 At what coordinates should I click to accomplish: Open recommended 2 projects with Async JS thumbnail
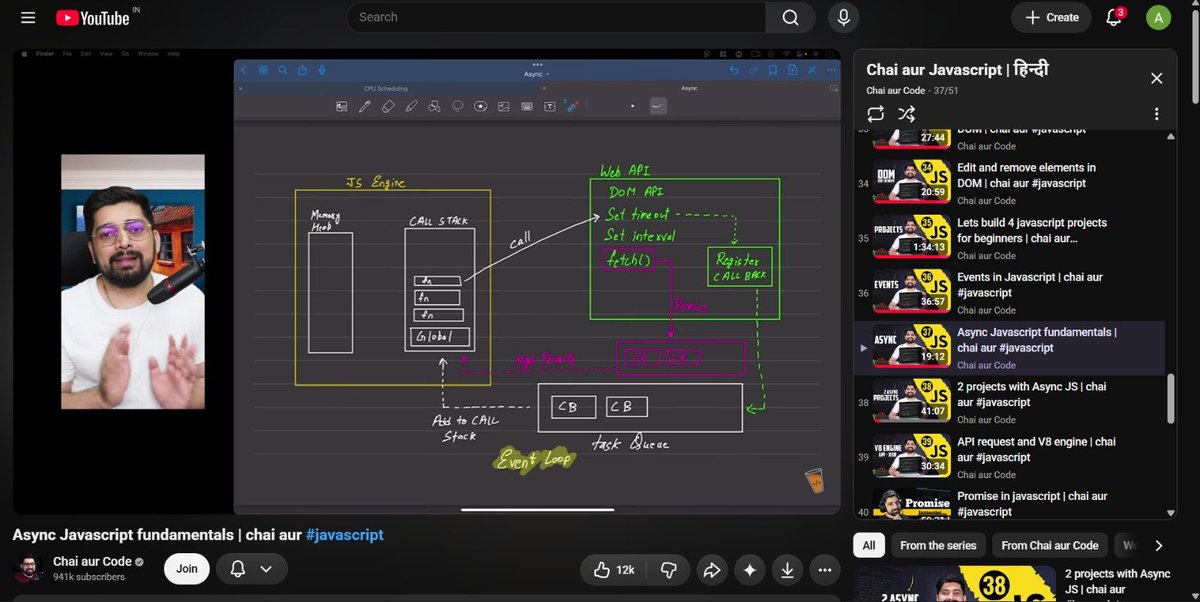[x=956, y=584]
